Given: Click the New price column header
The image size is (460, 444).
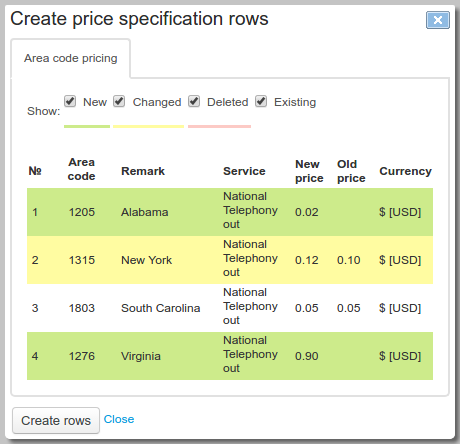Looking at the screenshot, I should click(309, 171).
